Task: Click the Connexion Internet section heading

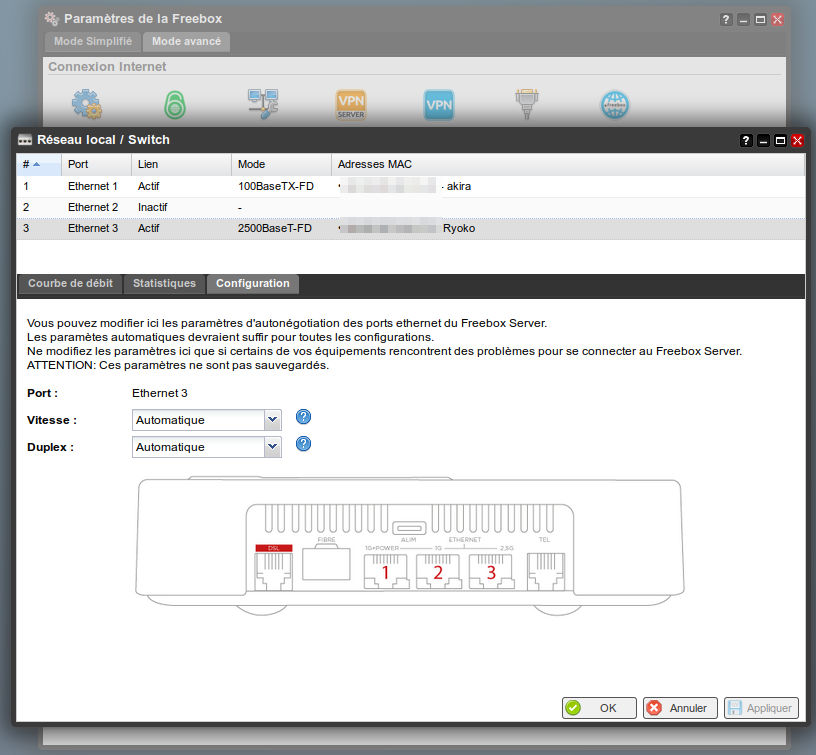Action: [x=107, y=67]
